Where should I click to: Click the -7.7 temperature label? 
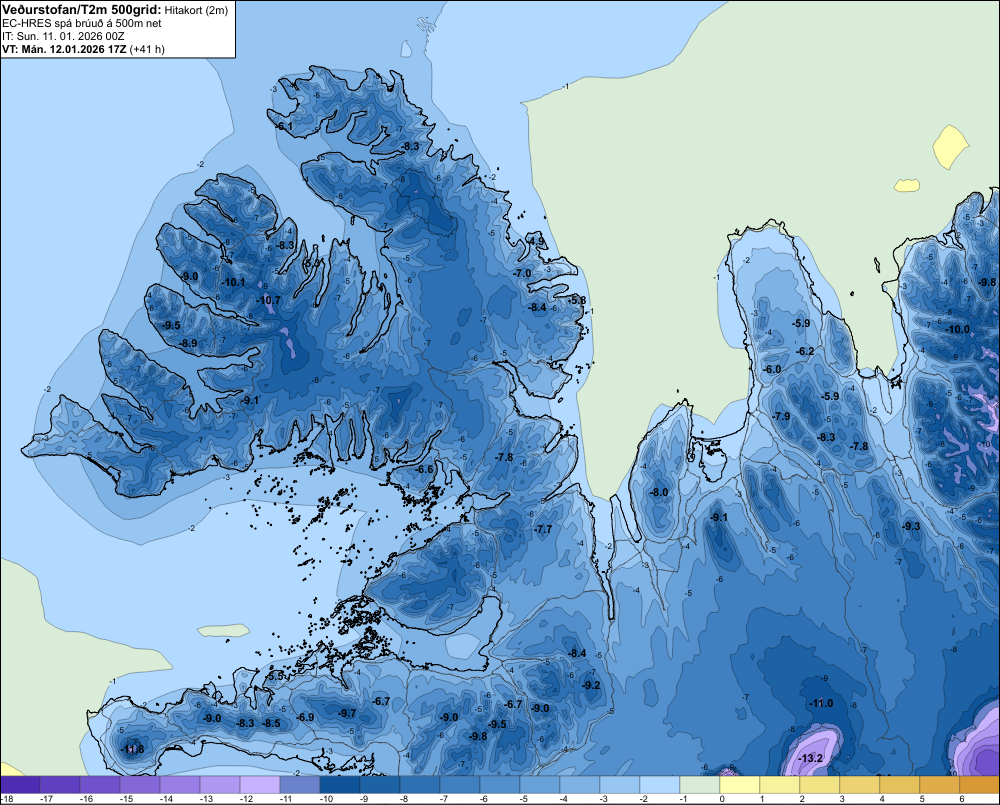pyautogui.click(x=543, y=529)
